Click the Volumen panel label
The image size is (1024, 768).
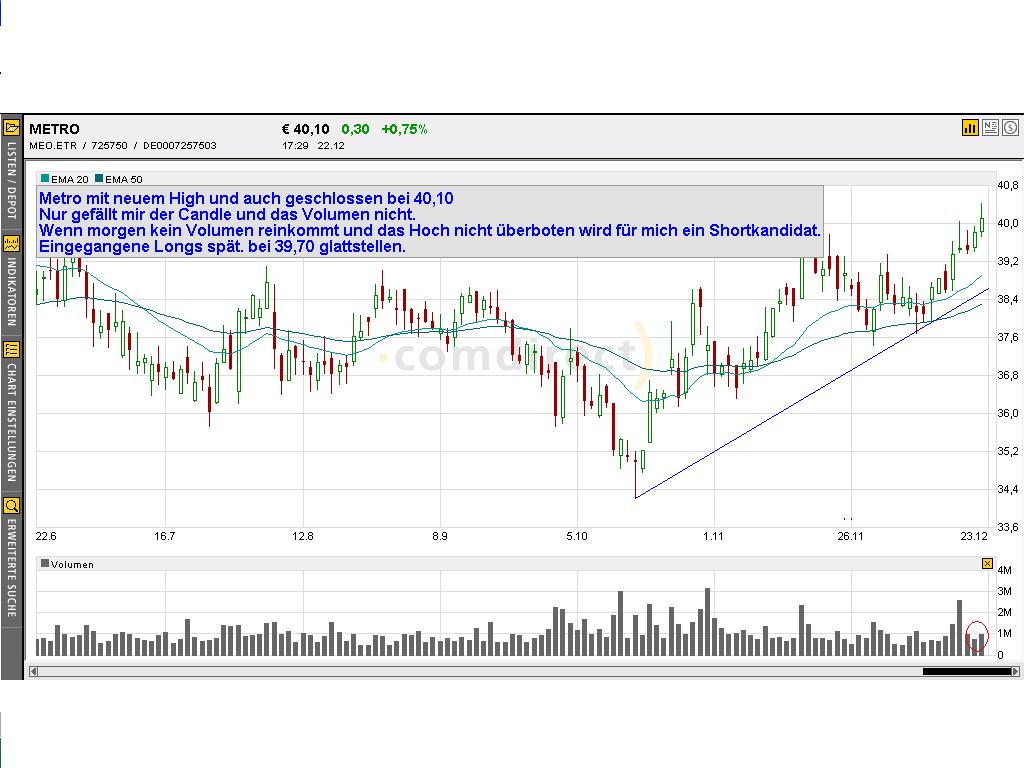(72, 564)
